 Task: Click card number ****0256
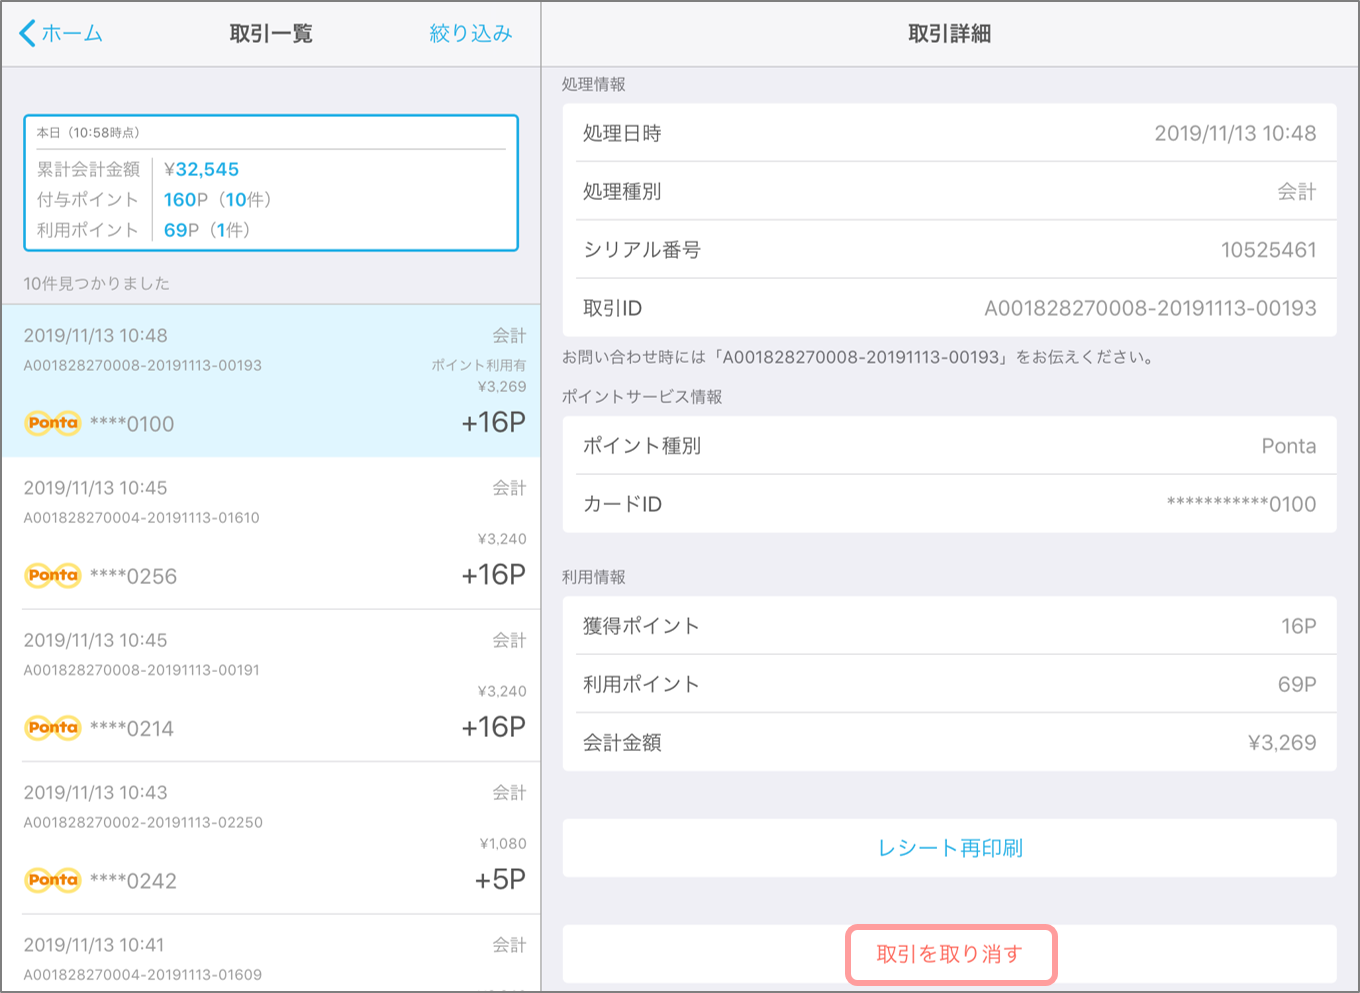point(133,576)
